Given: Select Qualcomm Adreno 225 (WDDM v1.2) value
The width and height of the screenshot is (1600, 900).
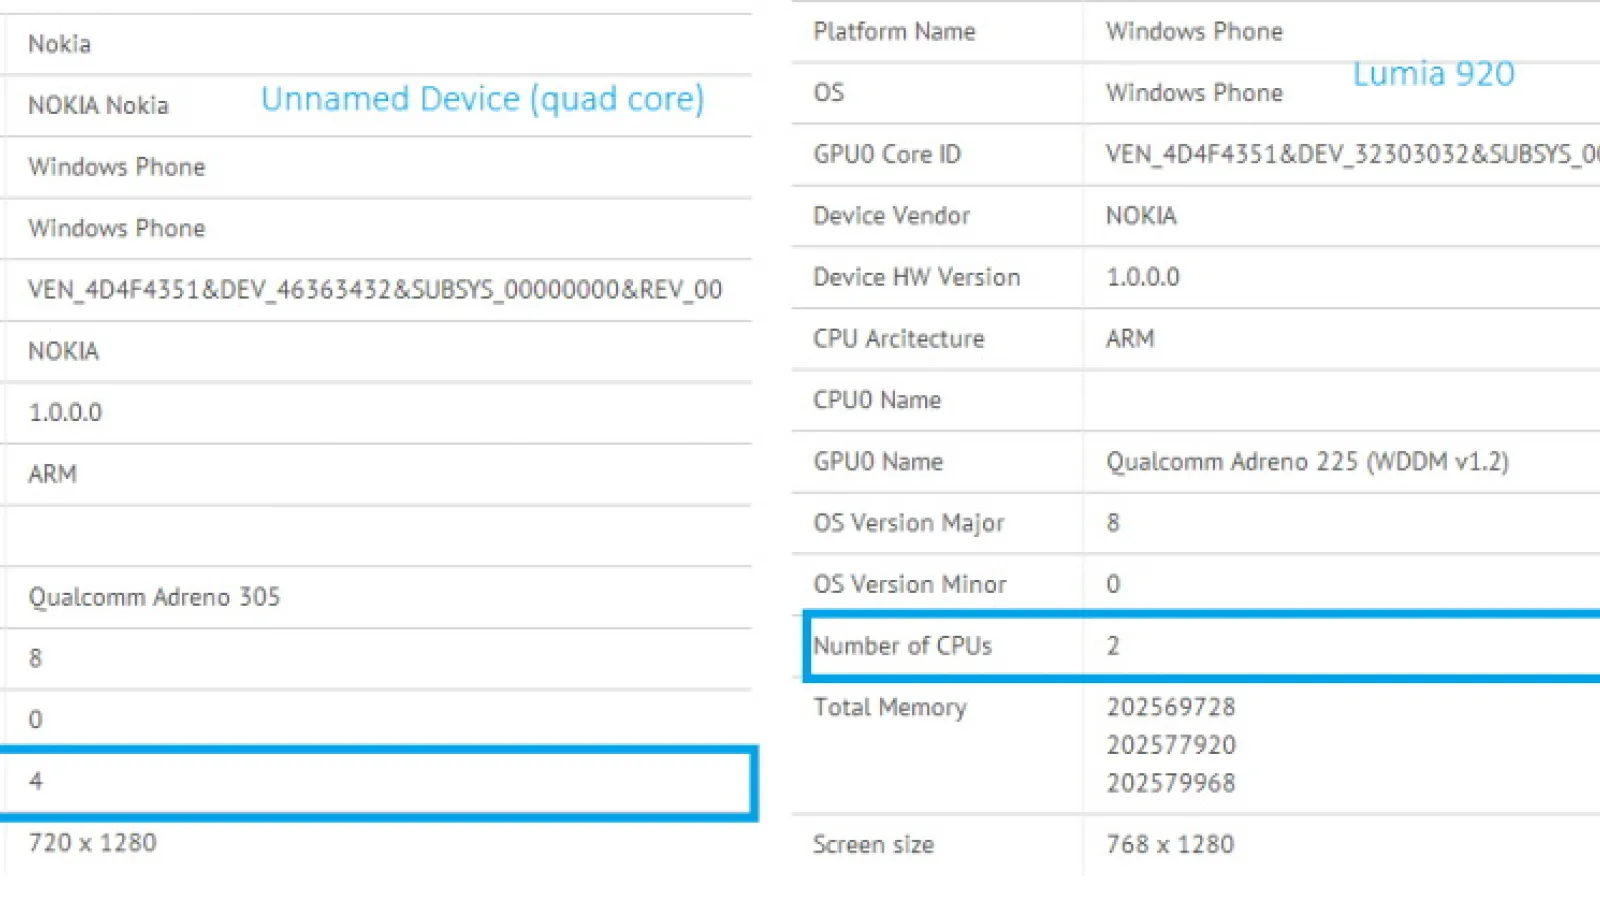Looking at the screenshot, I should click(1307, 462).
